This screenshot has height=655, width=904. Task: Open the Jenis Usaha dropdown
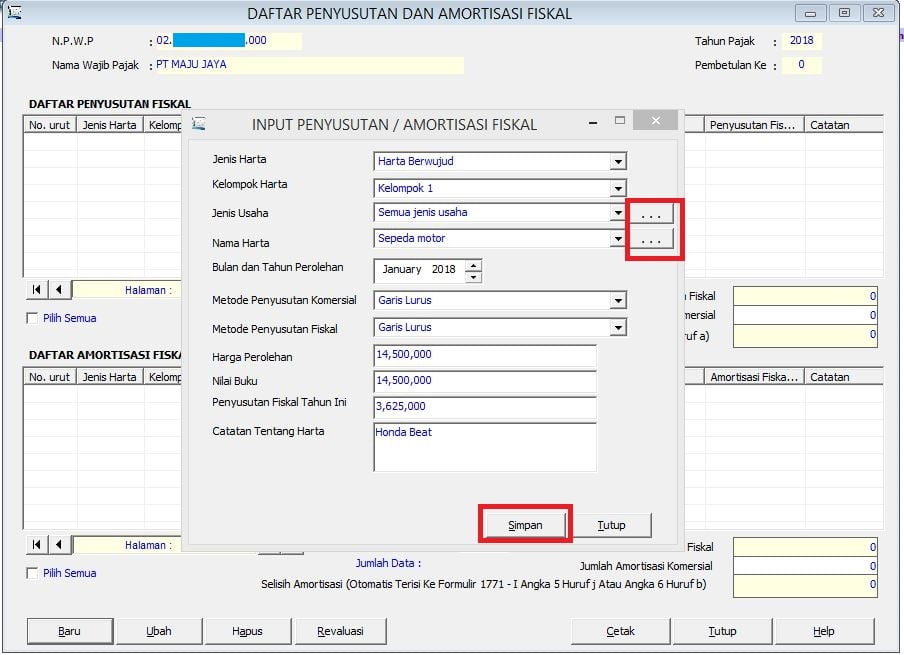point(618,213)
